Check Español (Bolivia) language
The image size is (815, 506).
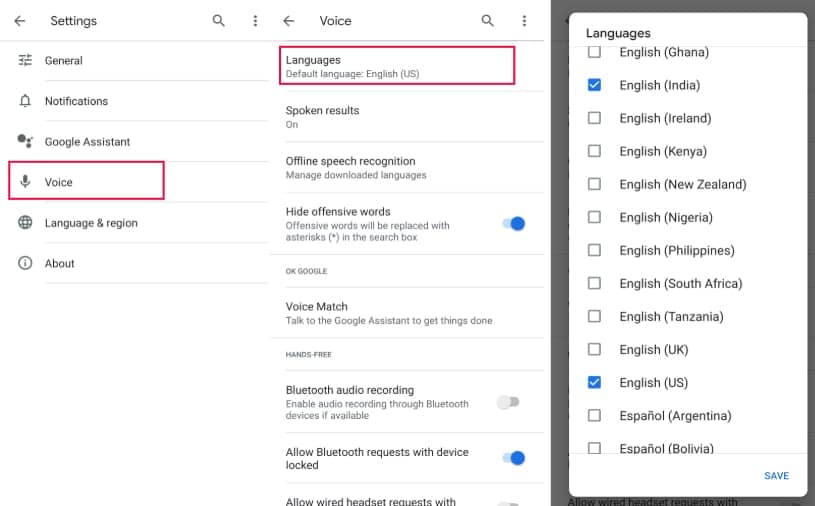point(594,447)
